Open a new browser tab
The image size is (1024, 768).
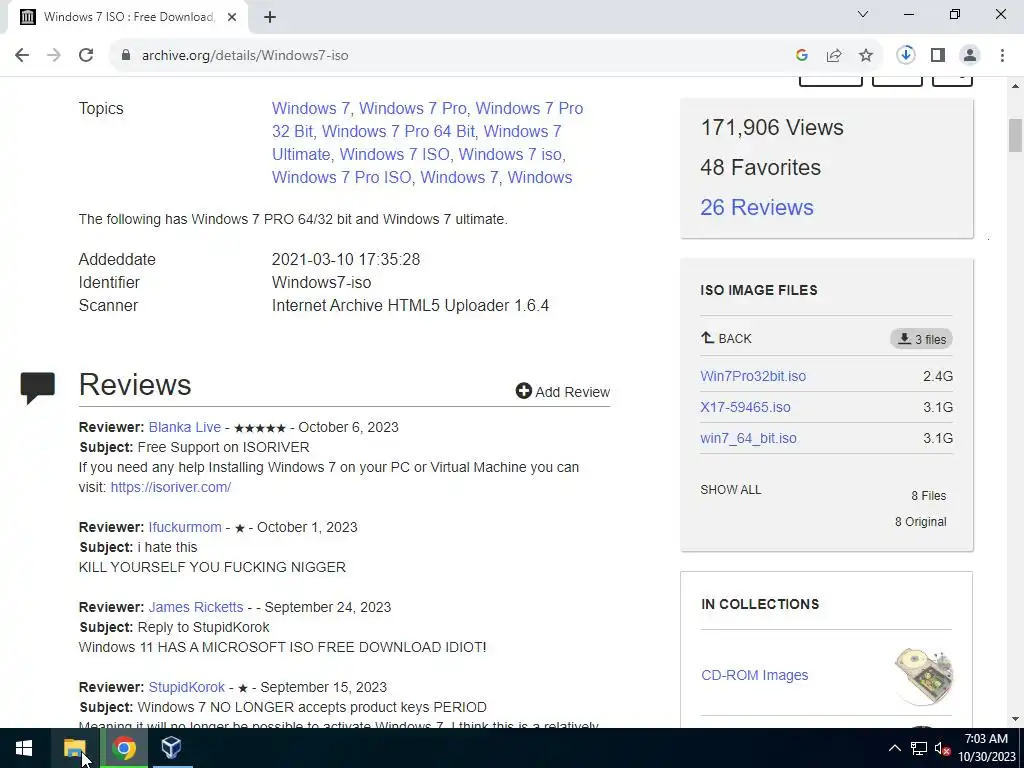[270, 17]
